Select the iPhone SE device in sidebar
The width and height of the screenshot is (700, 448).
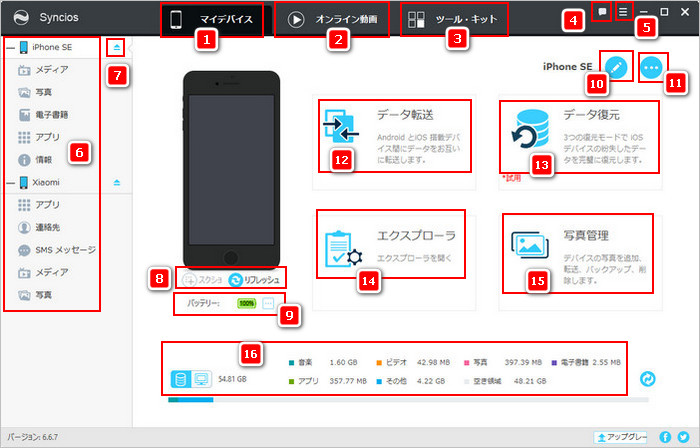tap(46, 47)
